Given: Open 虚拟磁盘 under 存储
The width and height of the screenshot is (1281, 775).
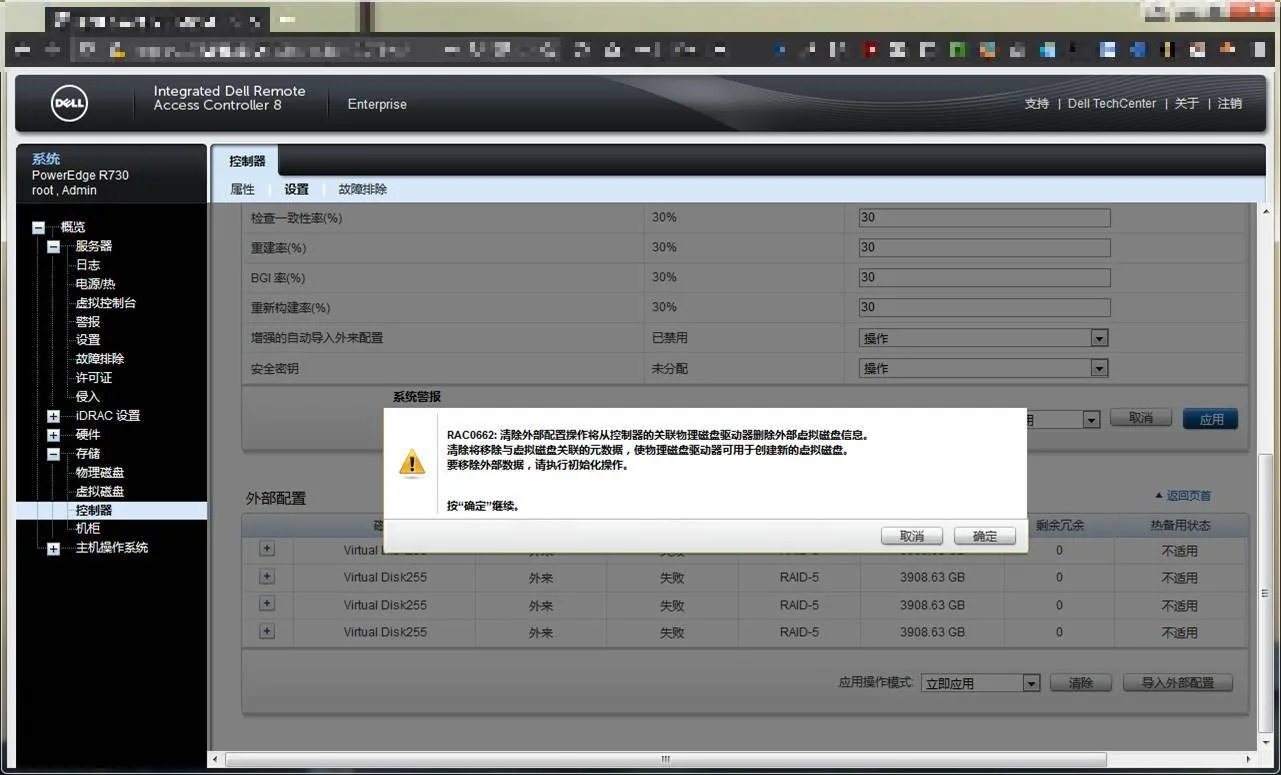Looking at the screenshot, I should [100, 492].
